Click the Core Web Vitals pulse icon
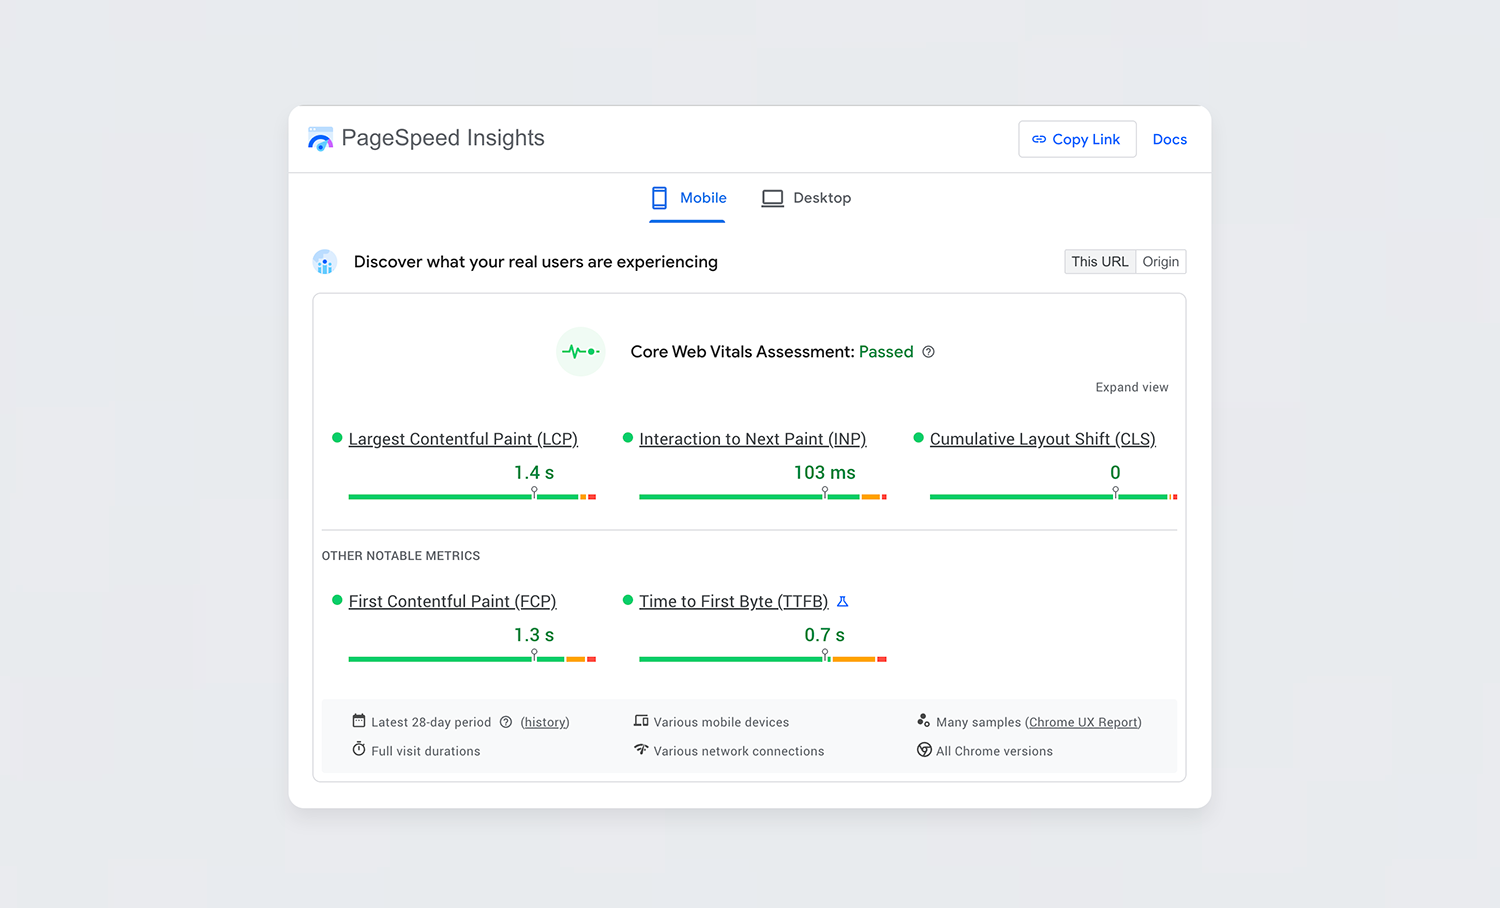Viewport: 1500px width, 908px height. tap(580, 352)
